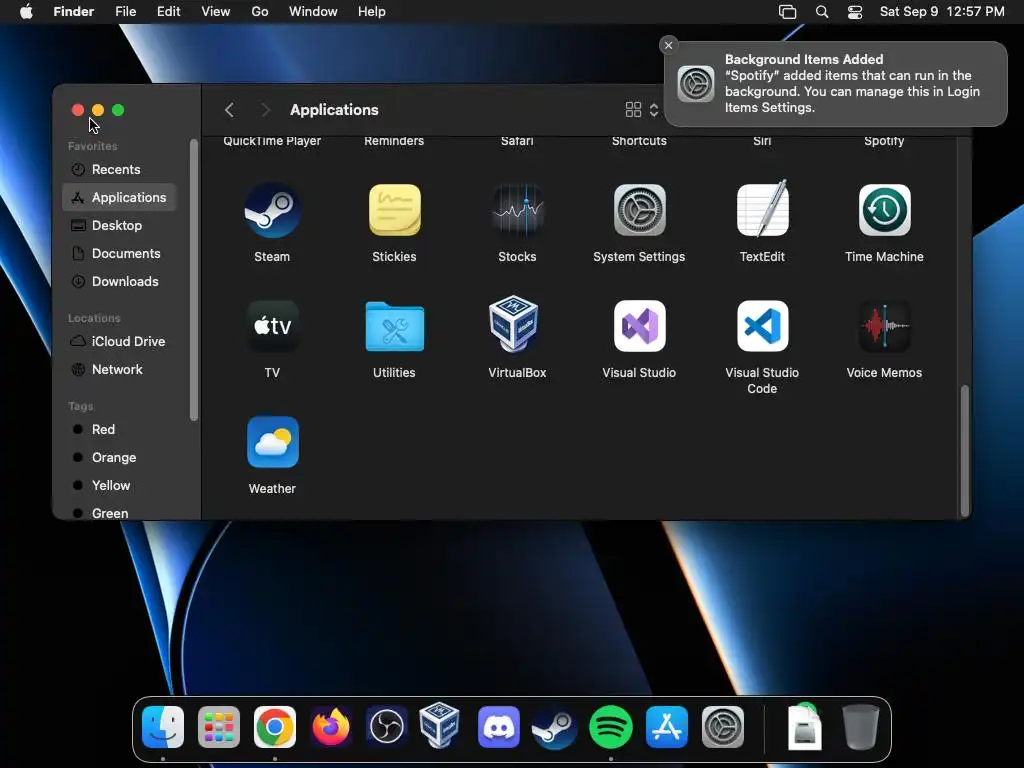Open the Finder menu
1024x768 pixels.
coord(74,12)
